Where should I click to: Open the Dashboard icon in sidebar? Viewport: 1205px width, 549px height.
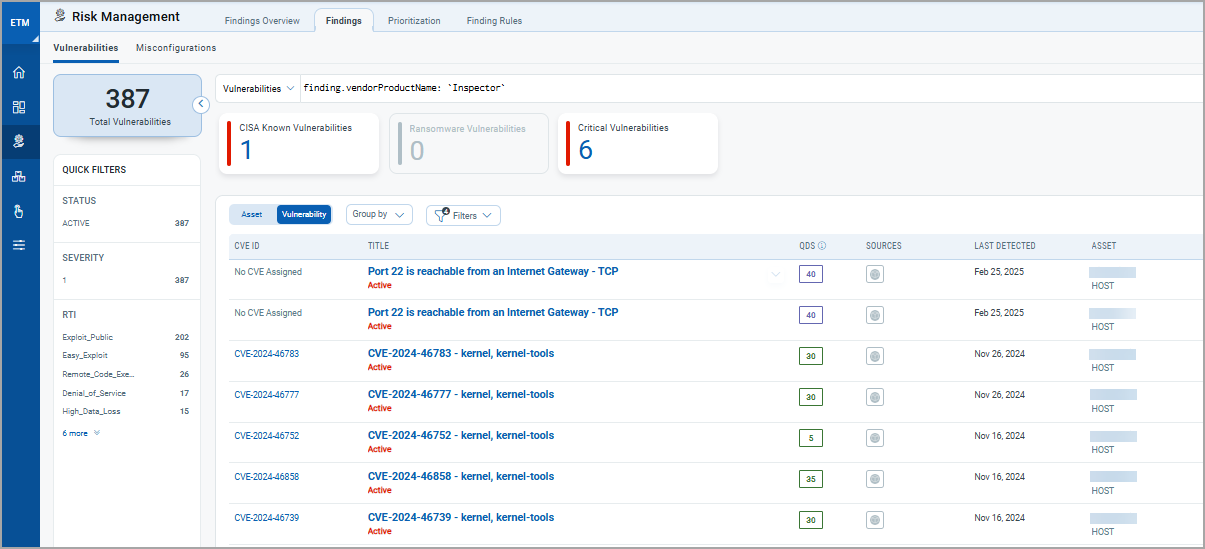[x=19, y=107]
